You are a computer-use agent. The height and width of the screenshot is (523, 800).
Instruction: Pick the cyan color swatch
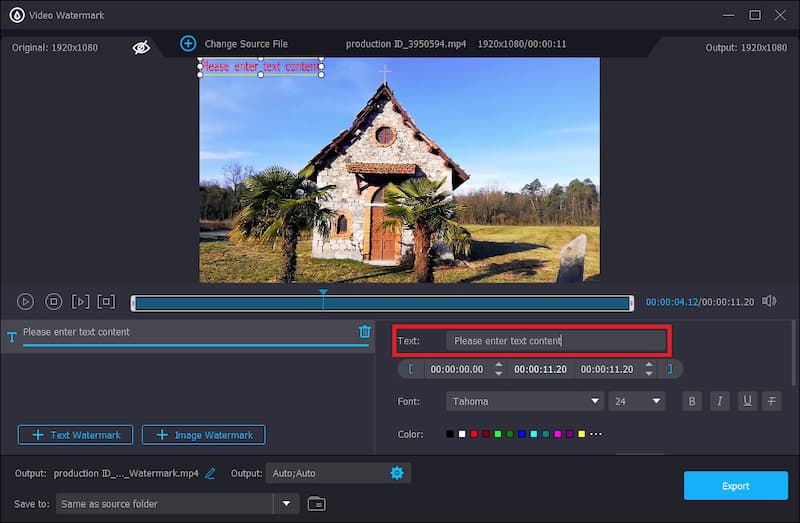[x=534, y=434]
